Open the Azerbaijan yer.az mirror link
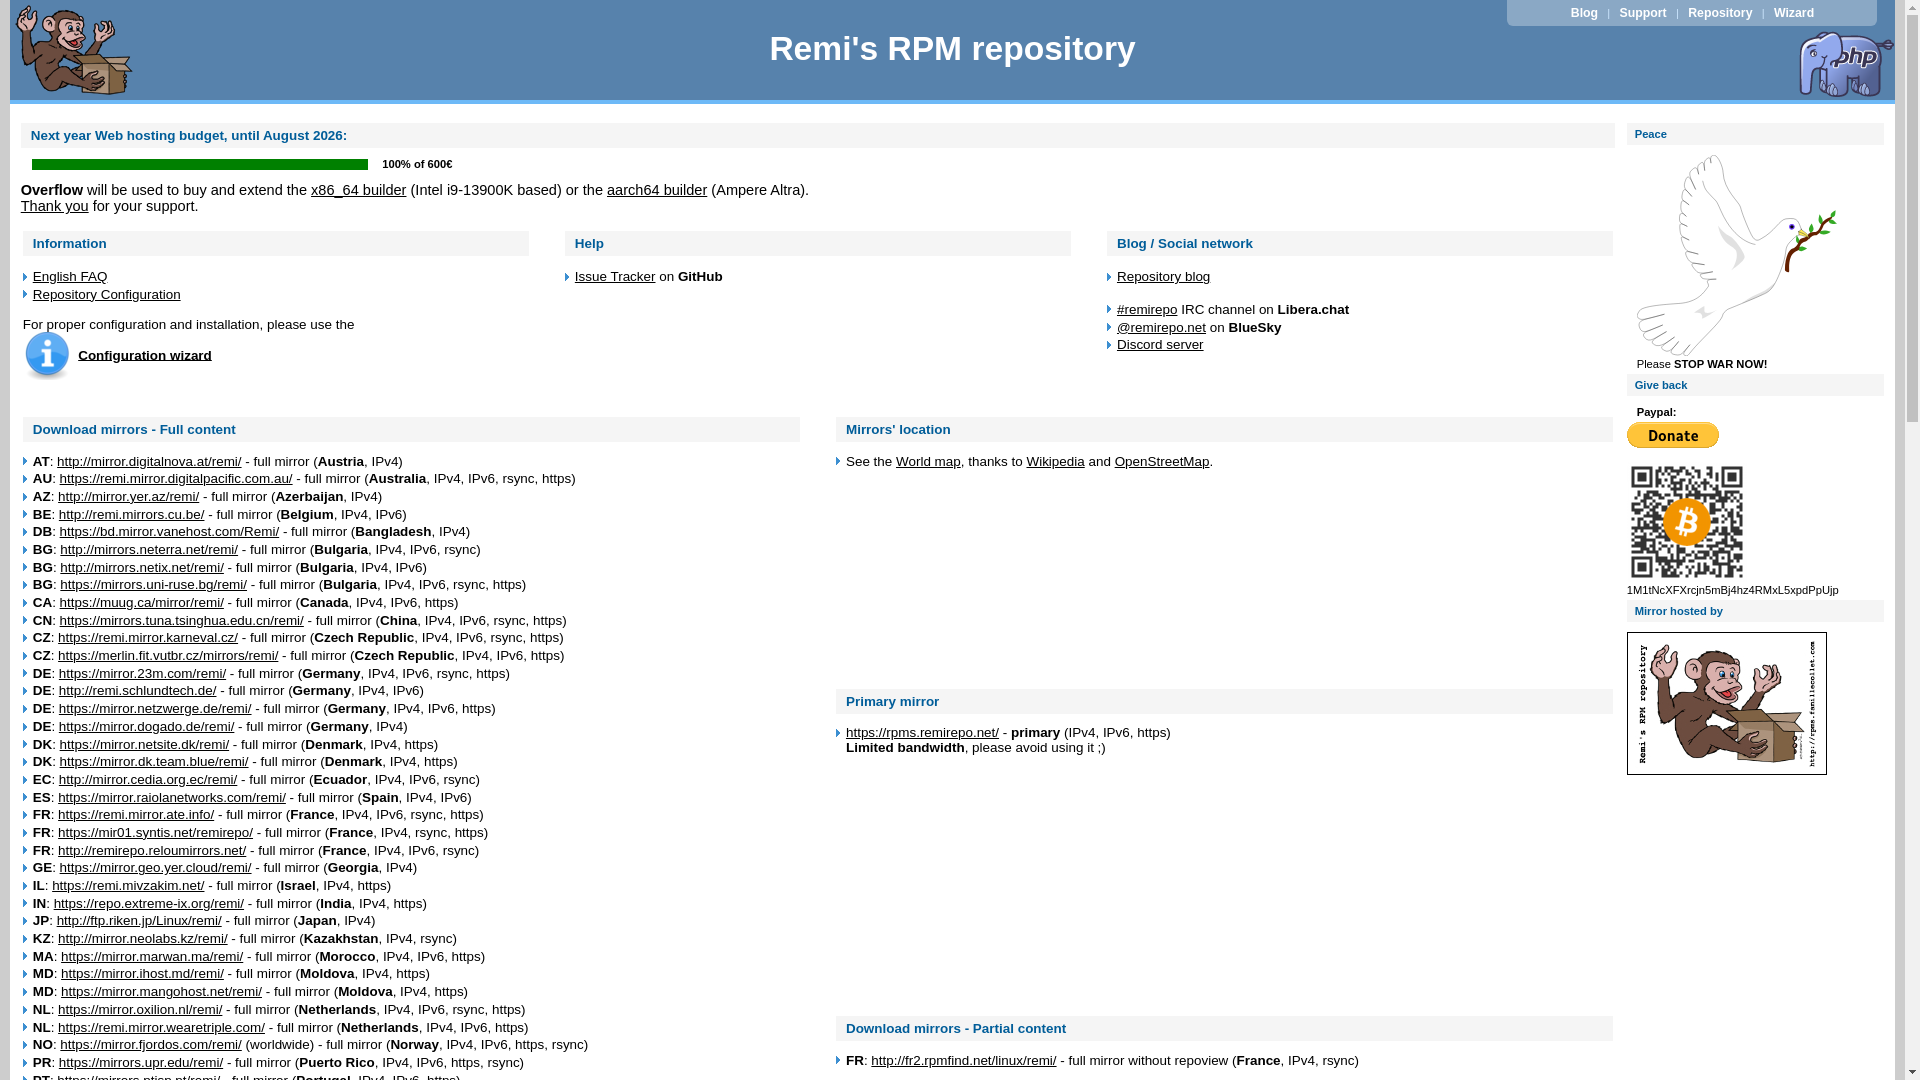 pyautogui.click(x=129, y=497)
